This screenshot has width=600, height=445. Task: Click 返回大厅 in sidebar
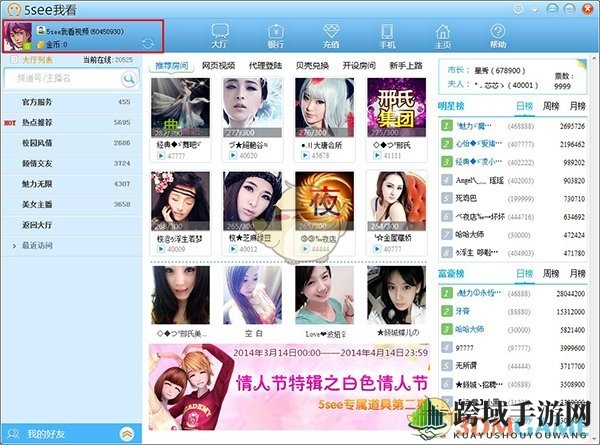(x=72, y=225)
